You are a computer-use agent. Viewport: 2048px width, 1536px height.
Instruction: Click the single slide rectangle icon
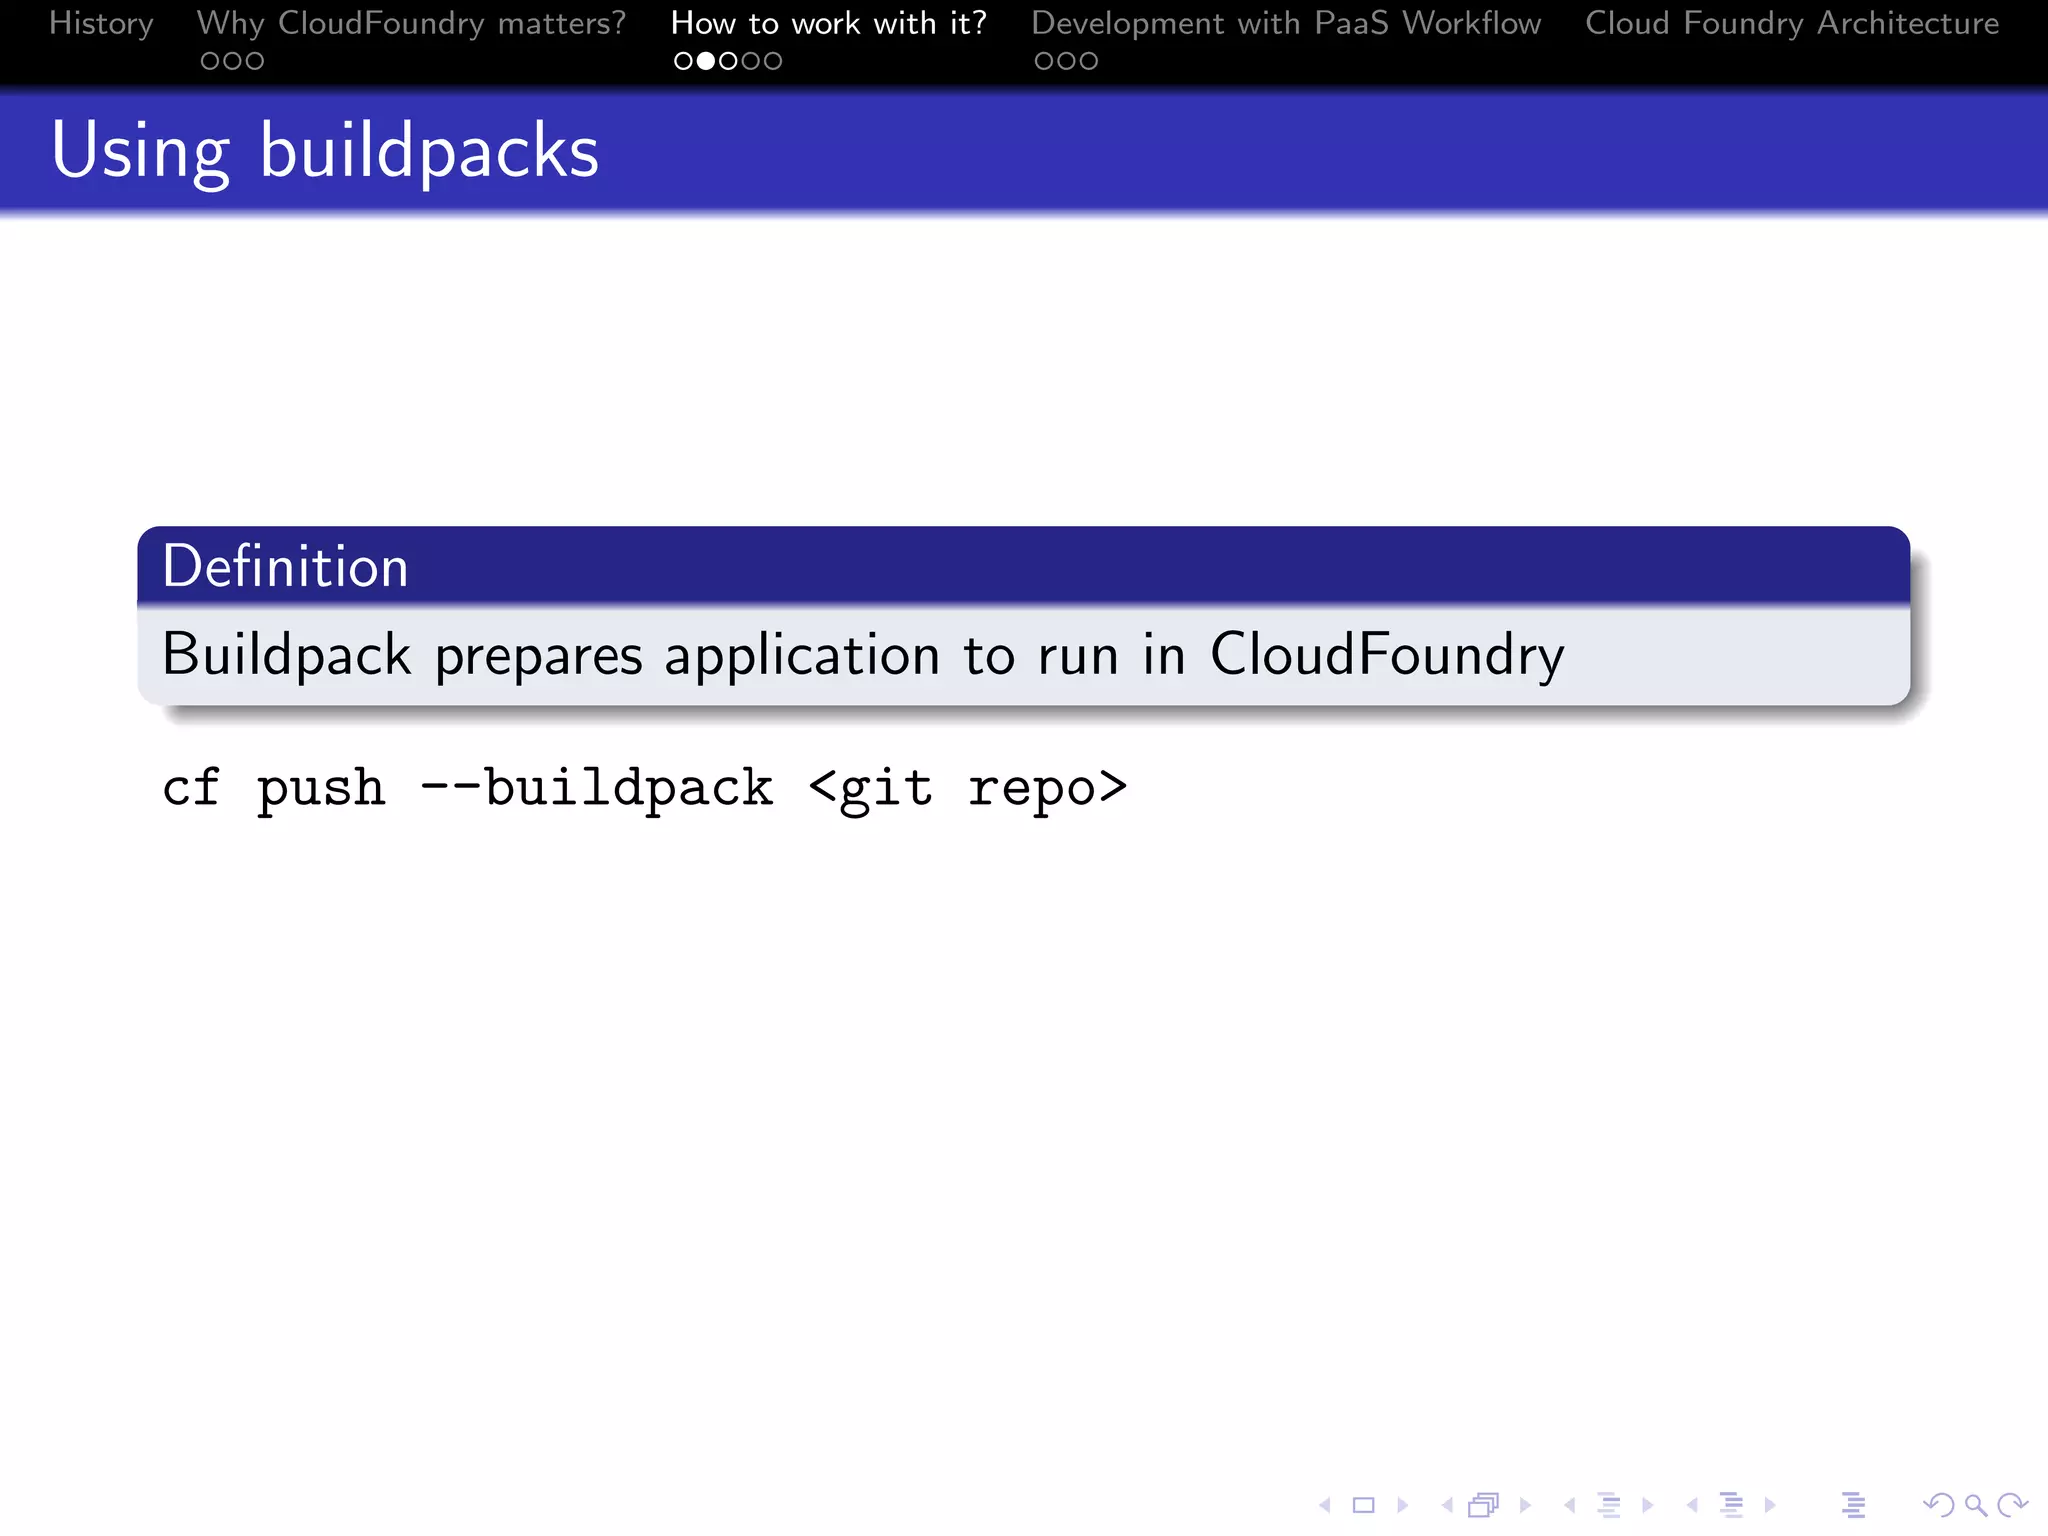[x=1364, y=1505]
